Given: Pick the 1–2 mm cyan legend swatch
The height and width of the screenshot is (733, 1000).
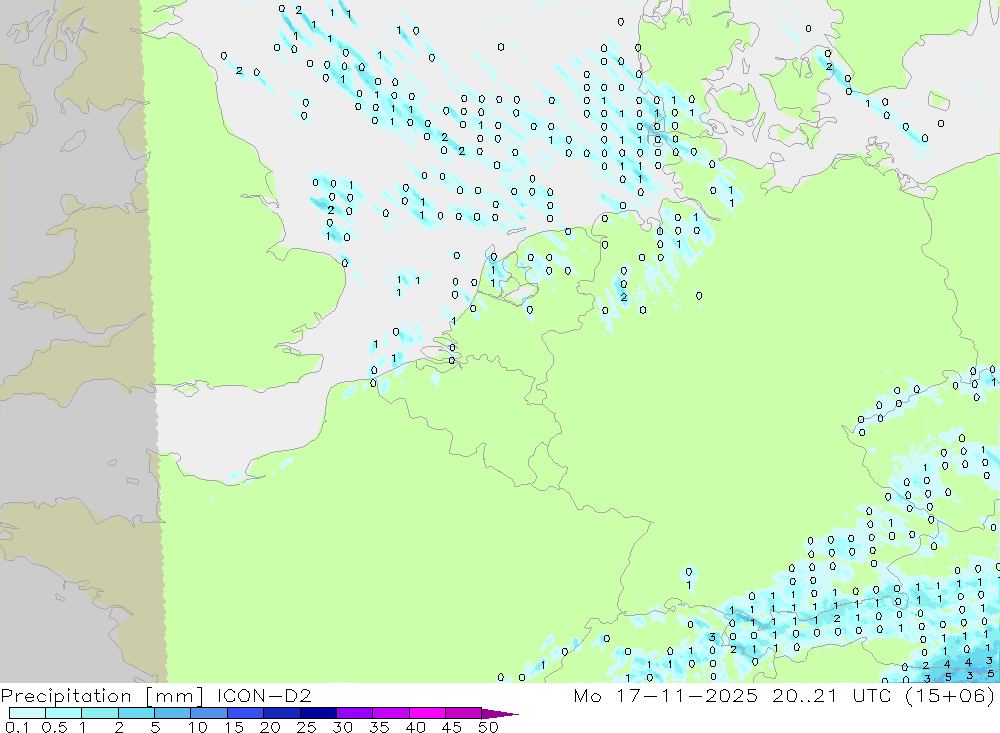Looking at the screenshot, I should point(99,713).
